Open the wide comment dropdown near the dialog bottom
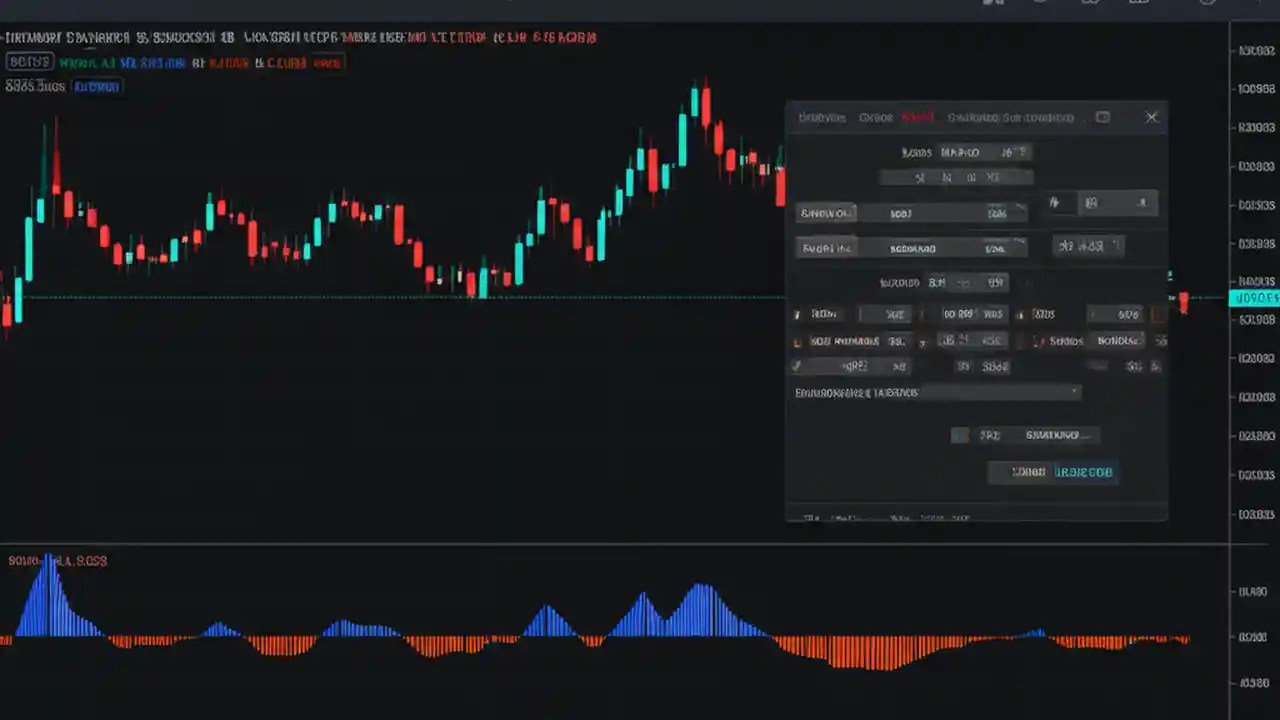The height and width of the screenshot is (720, 1280). (935, 392)
